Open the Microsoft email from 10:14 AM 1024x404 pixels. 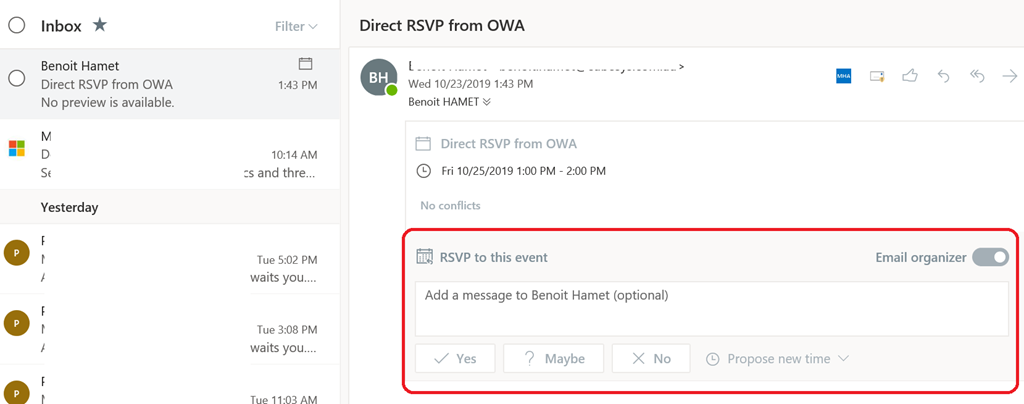coord(160,154)
